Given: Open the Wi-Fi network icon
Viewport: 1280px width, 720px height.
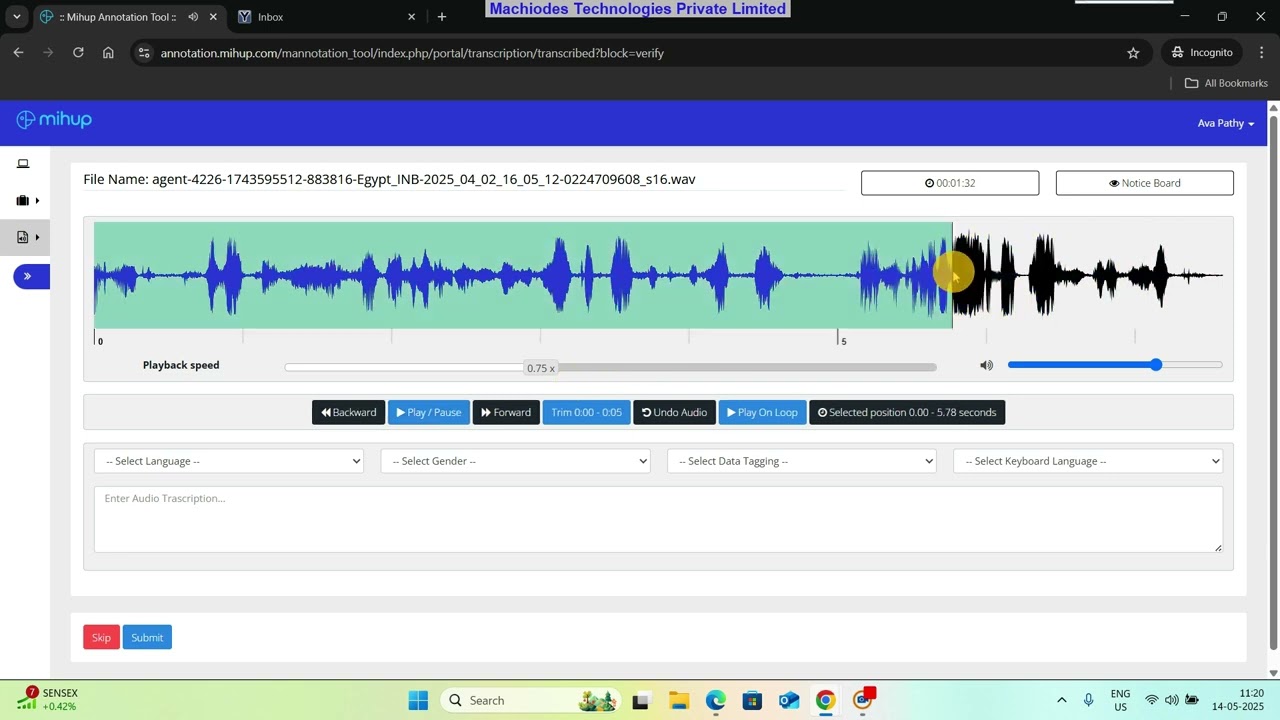Looking at the screenshot, I should coord(1152,700).
